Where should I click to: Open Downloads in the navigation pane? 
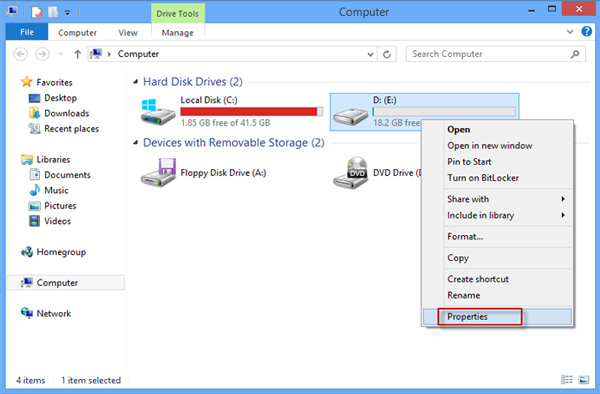59,113
